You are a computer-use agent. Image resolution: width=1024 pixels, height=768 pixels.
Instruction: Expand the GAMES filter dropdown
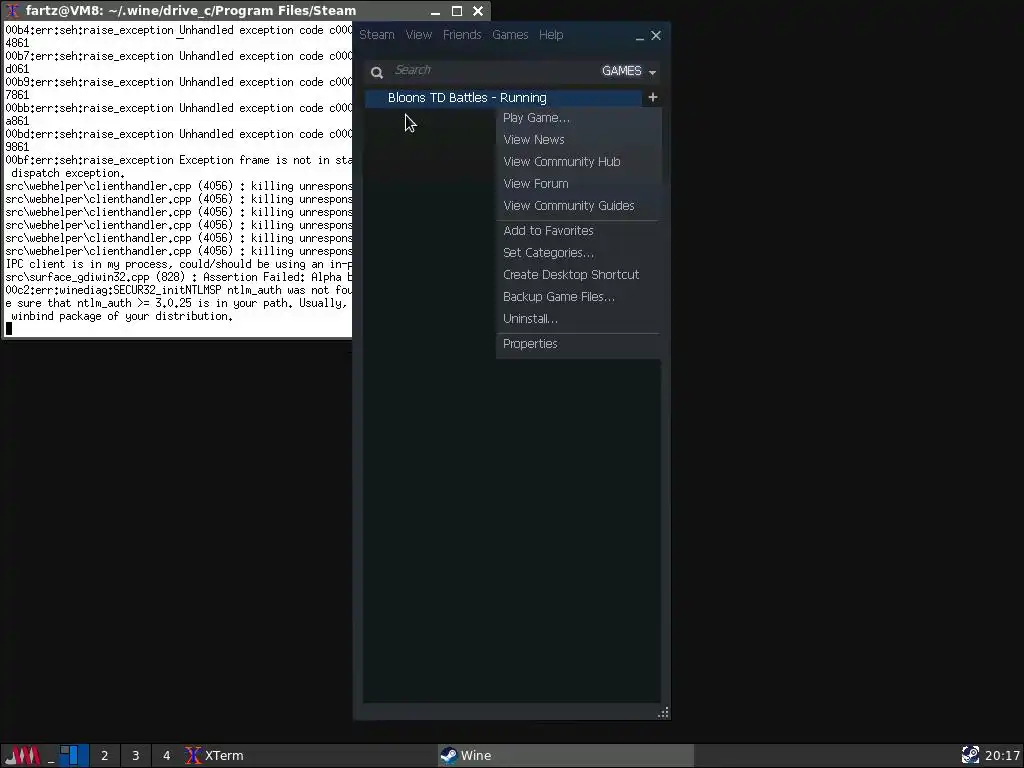tap(629, 71)
